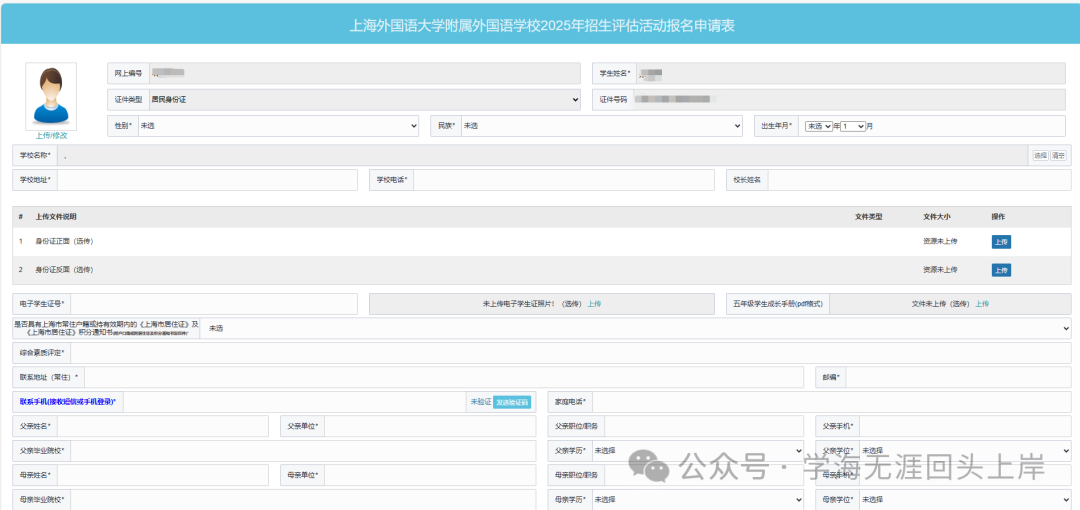The width and height of the screenshot is (1080, 510).
Task: Open the 证件类型 dropdown showing 居民身份证
Action: point(364,100)
